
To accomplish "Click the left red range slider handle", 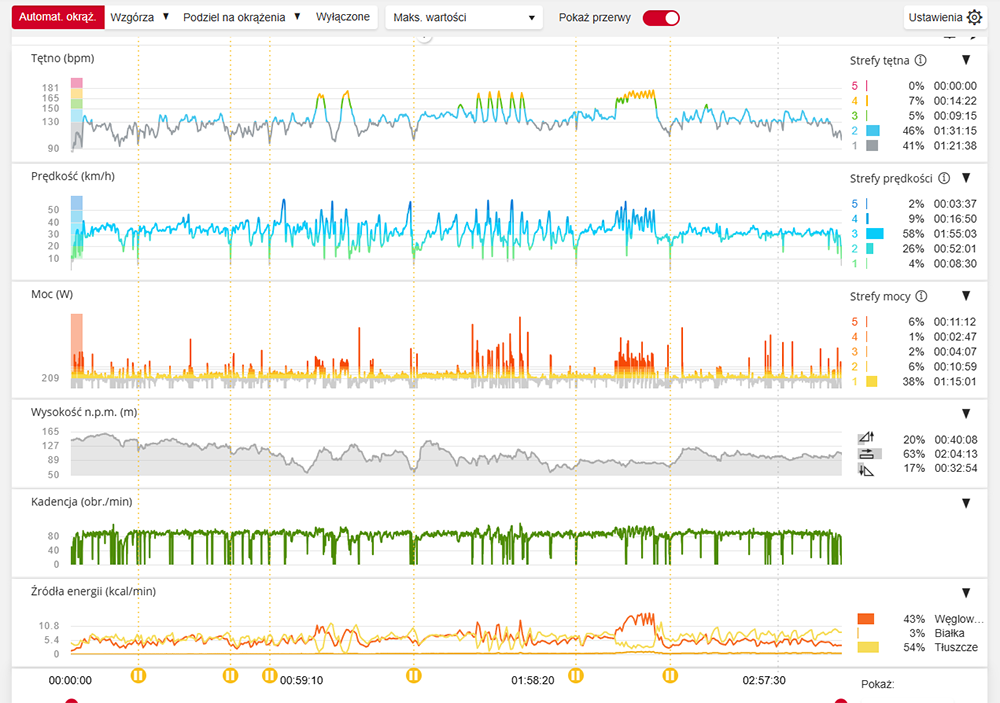I will click(x=71, y=701).
